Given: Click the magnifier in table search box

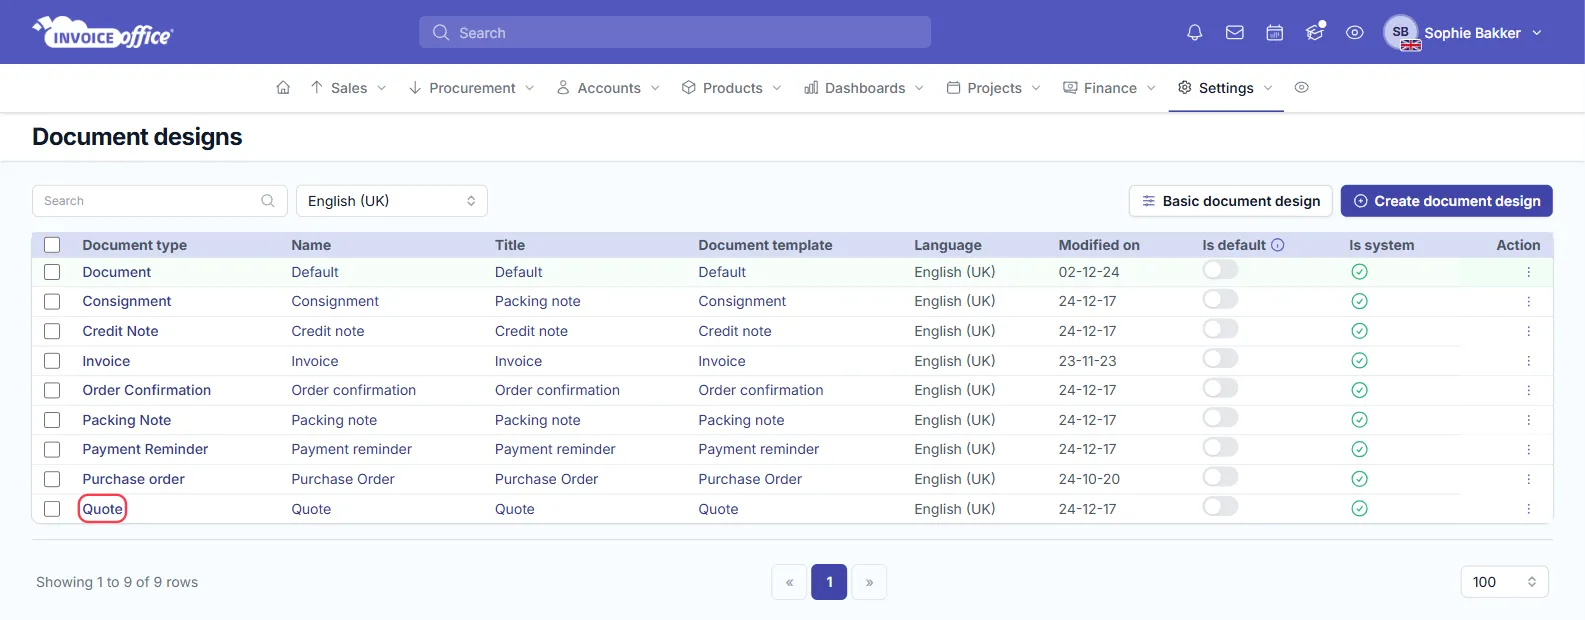Looking at the screenshot, I should (x=268, y=201).
